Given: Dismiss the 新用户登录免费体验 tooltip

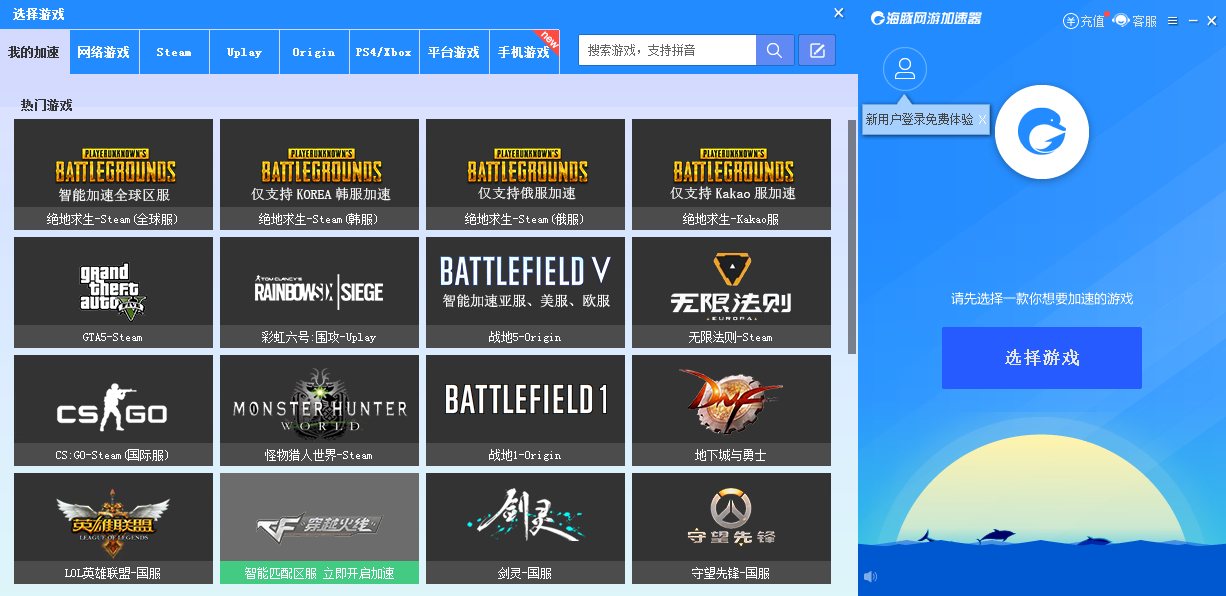Looking at the screenshot, I should [982, 119].
